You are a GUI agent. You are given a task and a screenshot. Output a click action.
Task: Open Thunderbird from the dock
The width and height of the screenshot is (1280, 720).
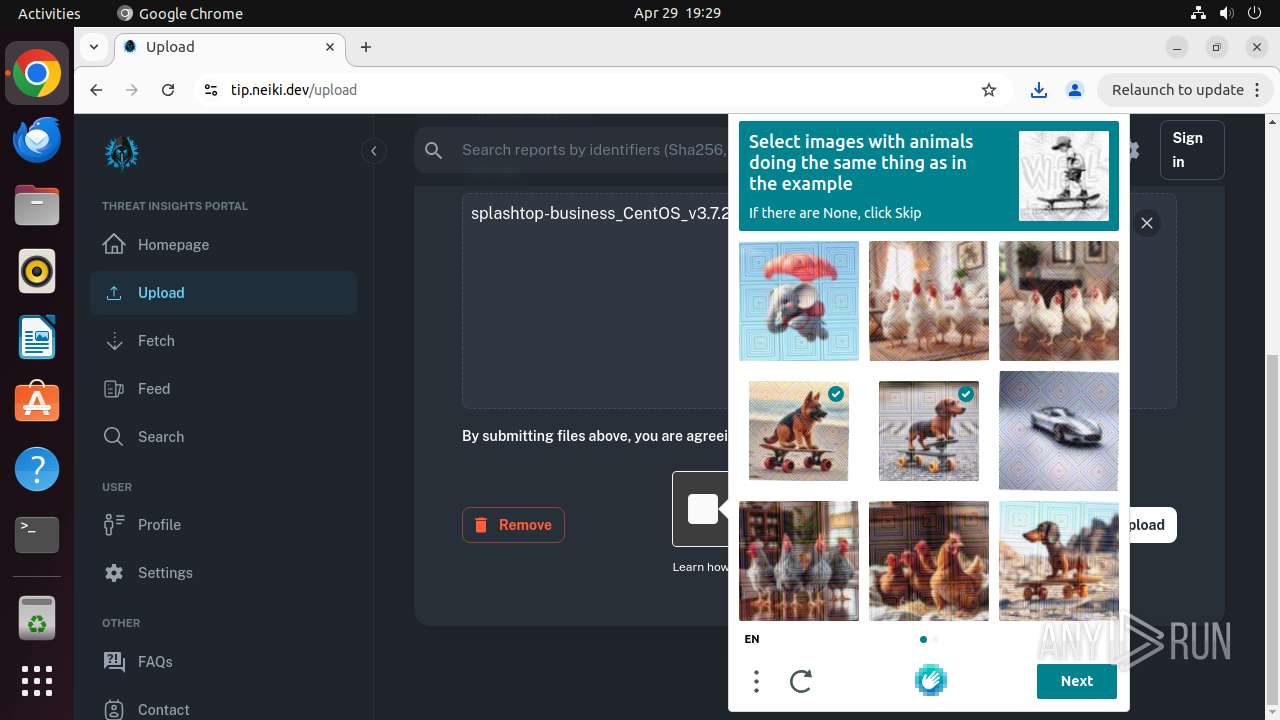(37, 140)
